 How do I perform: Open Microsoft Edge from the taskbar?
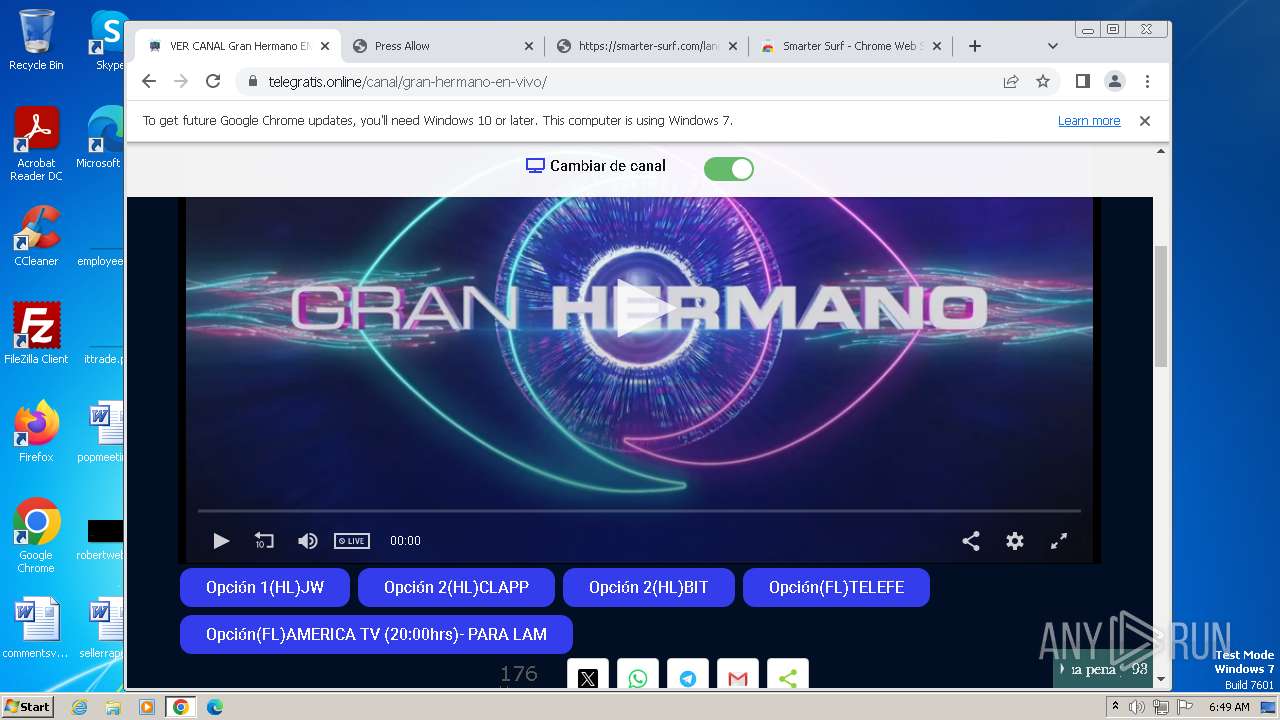coord(215,707)
